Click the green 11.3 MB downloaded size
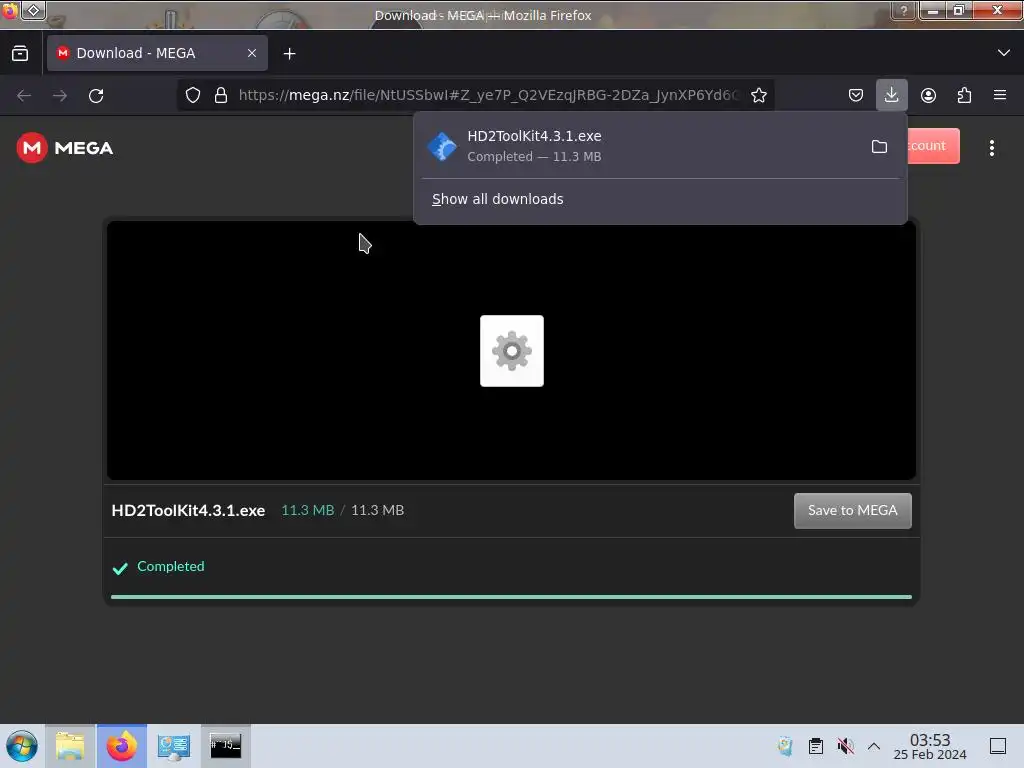The height and width of the screenshot is (768, 1024). [x=308, y=510]
